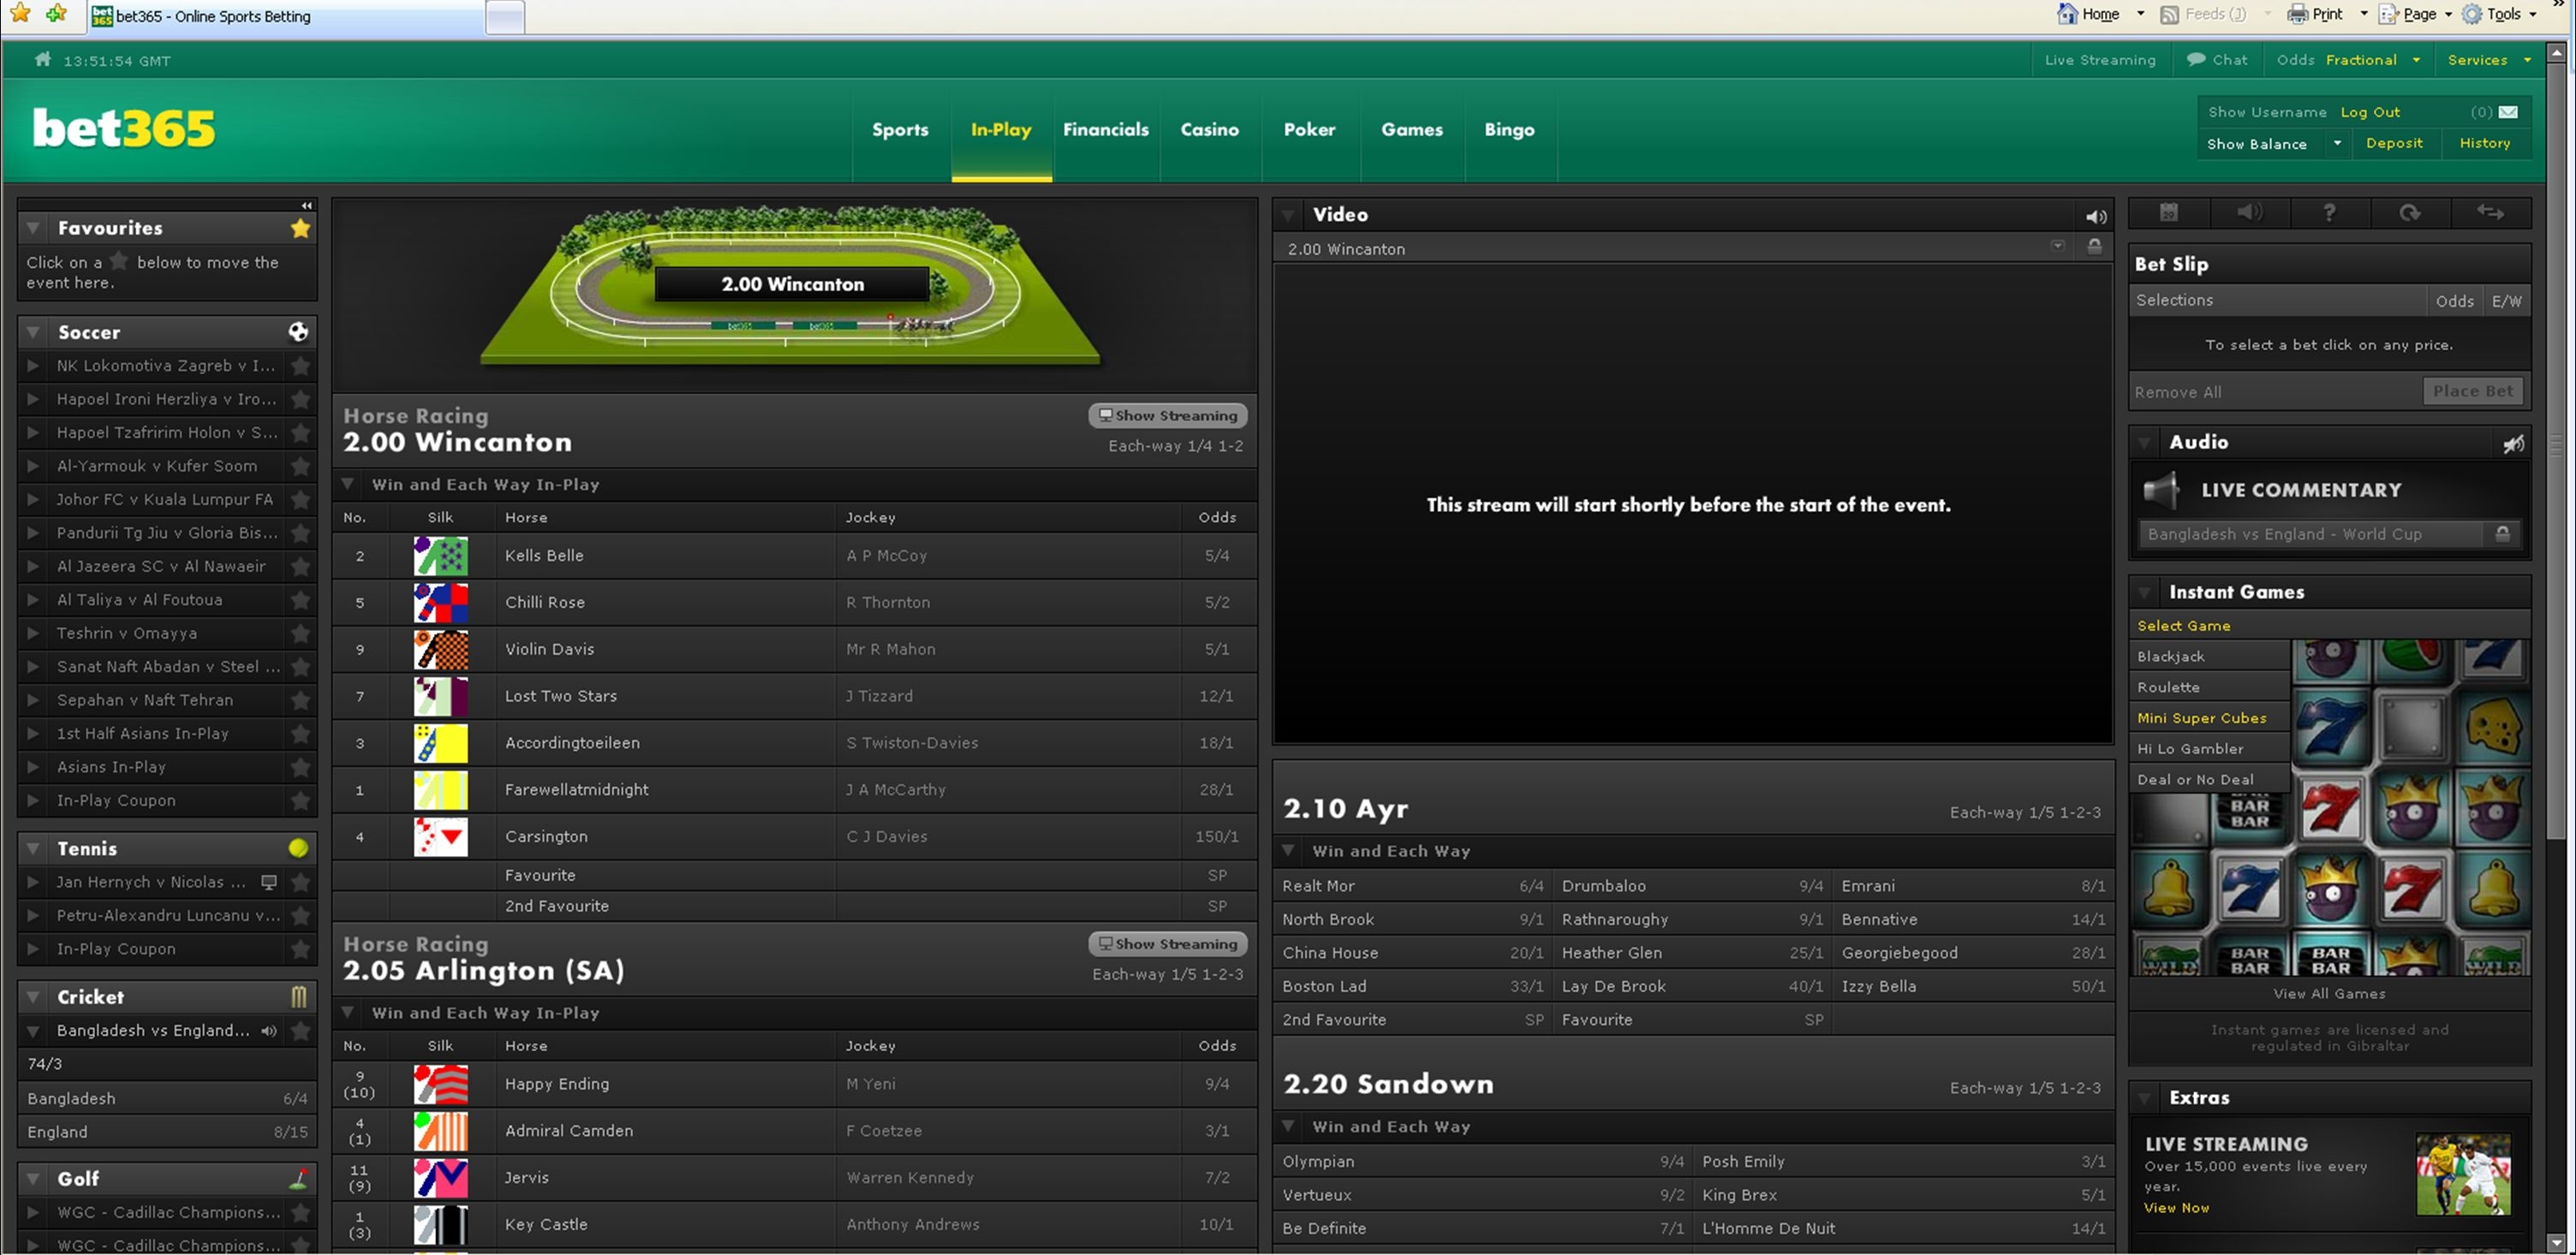Favourite the Teshrin v Omayya match star
This screenshot has height=1255, width=2576.
300,633
